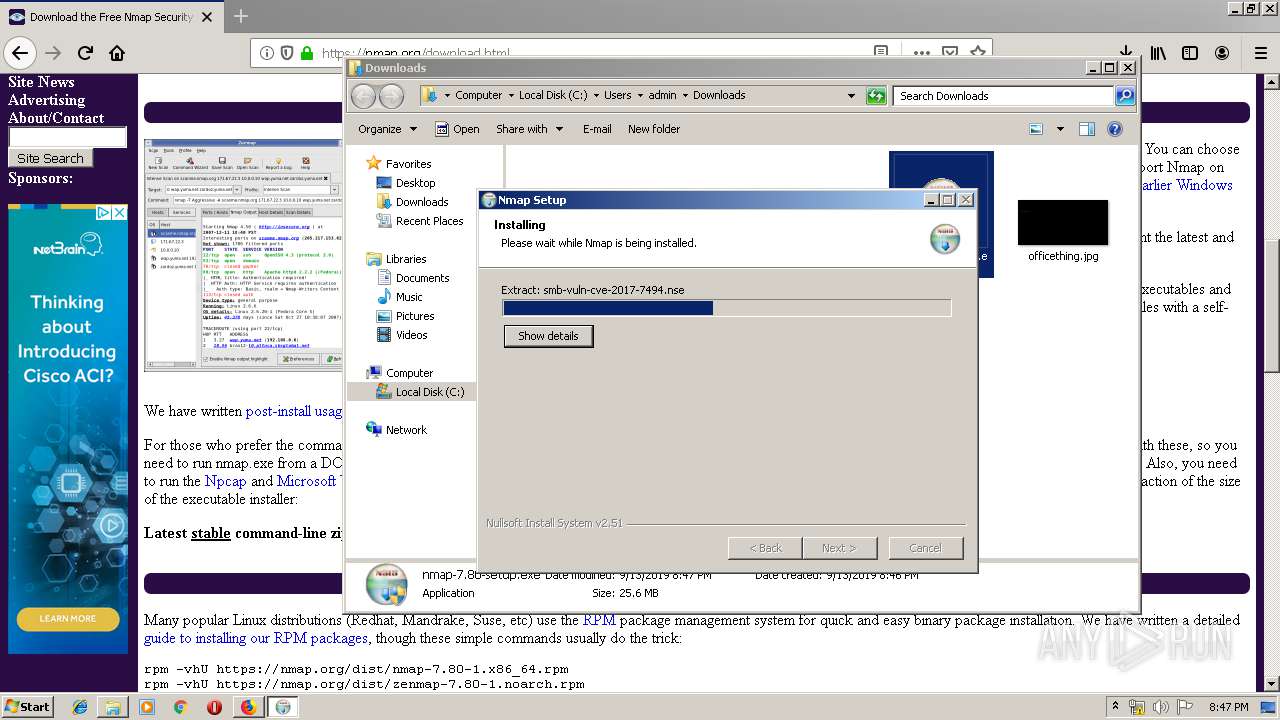
Task: Click the Windows Explorer taskbar icon
Action: [113, 707]
